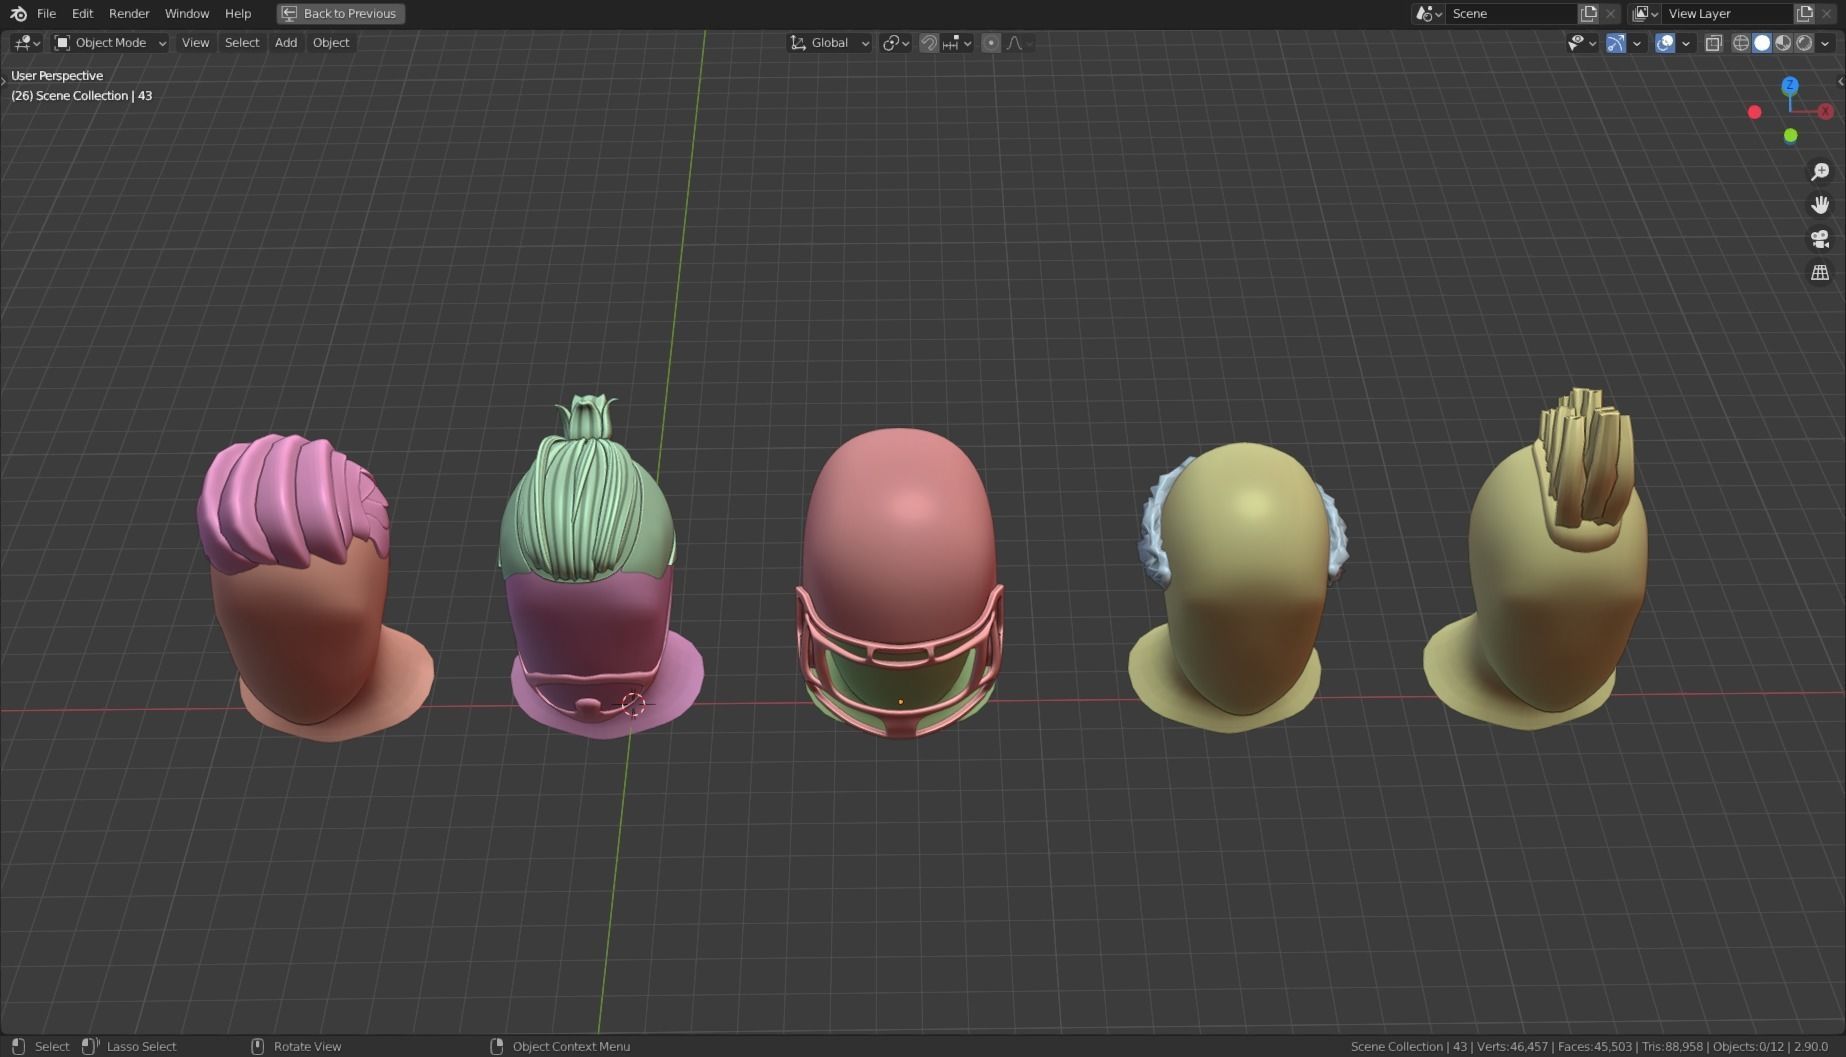This screenshot has height=1057, width=1846.
Task: Open the Render menu
Action: (x=129, y=13)
